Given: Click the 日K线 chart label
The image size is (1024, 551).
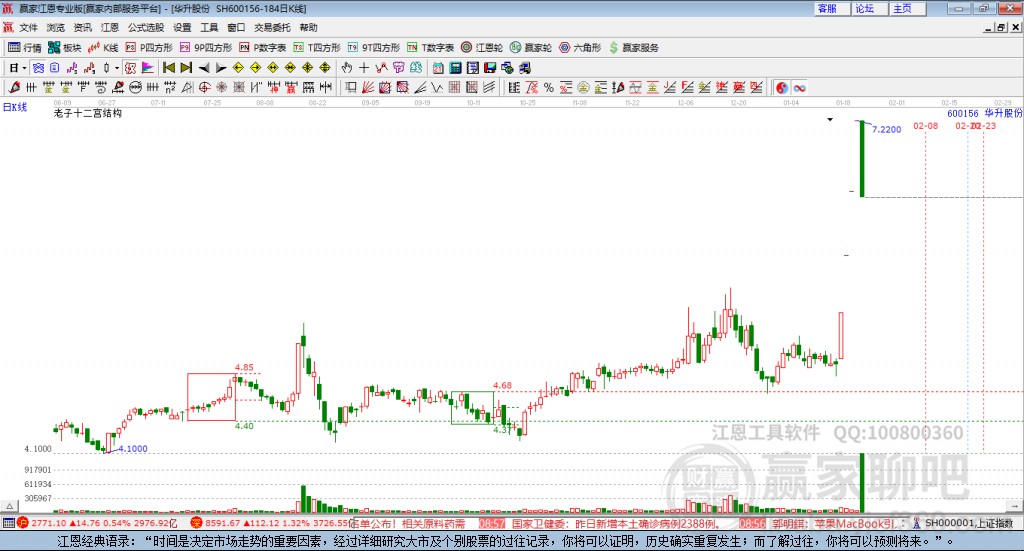Looking at the screenshot, I should click(15, 107).
